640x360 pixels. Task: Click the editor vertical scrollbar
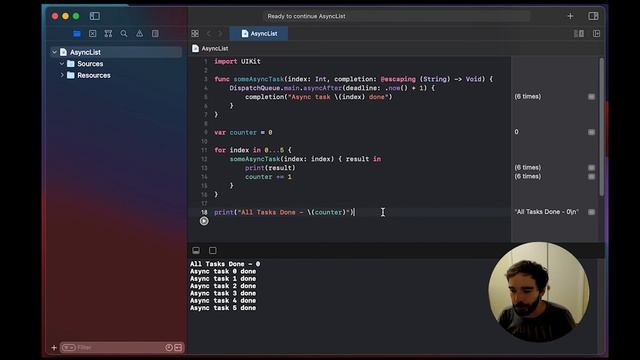pyautogui.click(x=602, y=127)
